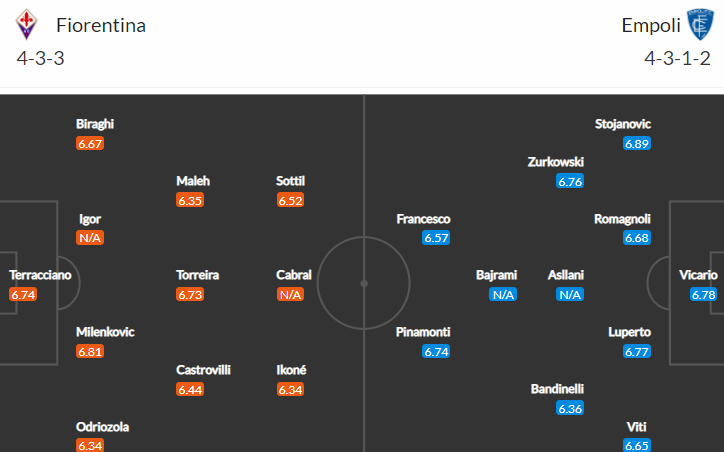Click the Fiorentina club crest icon
724x452 pixels.
point(26,24)
